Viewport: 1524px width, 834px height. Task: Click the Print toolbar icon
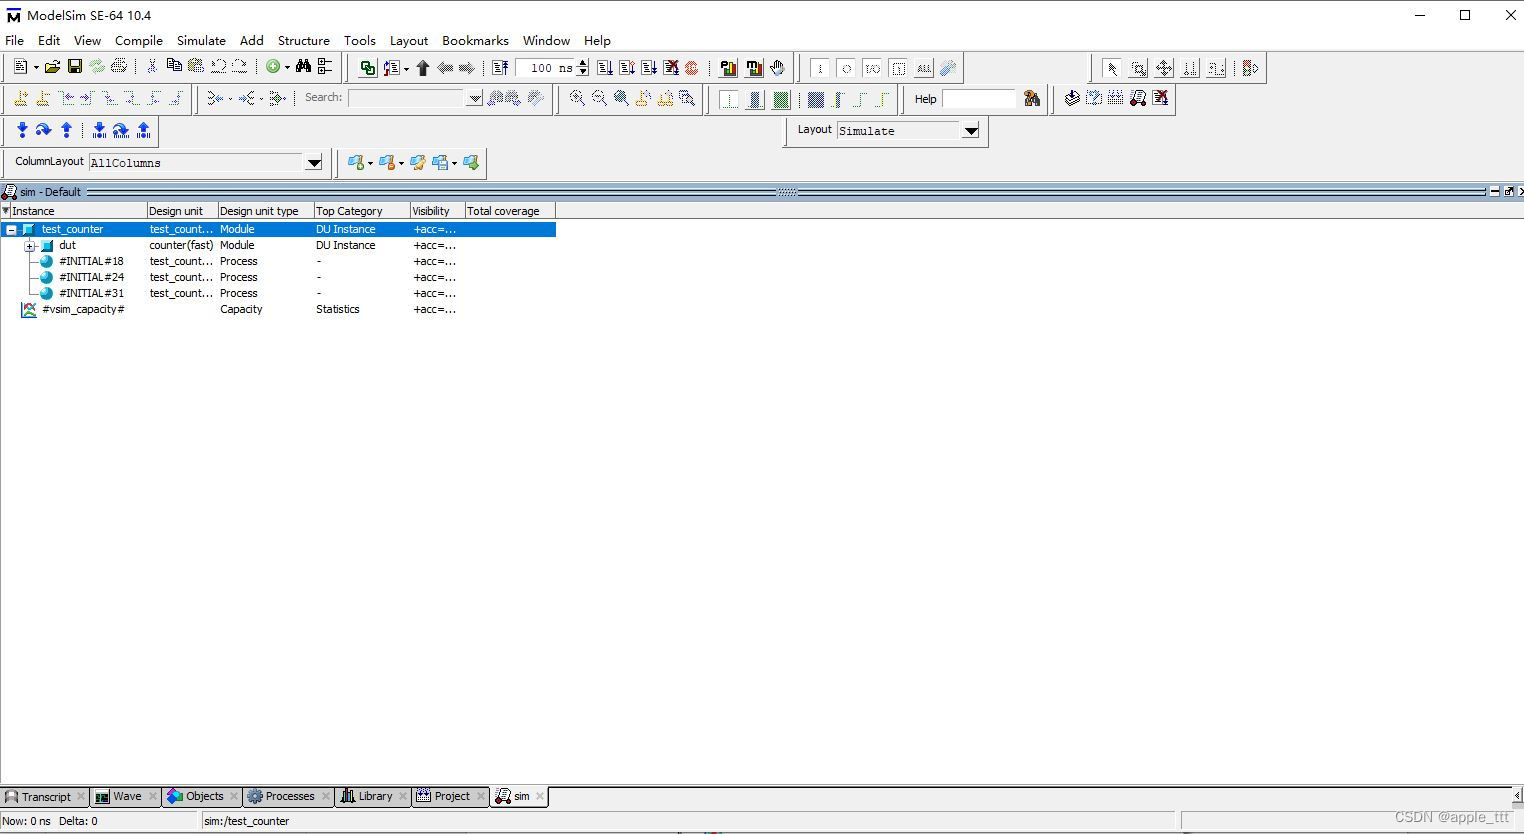[x=119, y=67]
